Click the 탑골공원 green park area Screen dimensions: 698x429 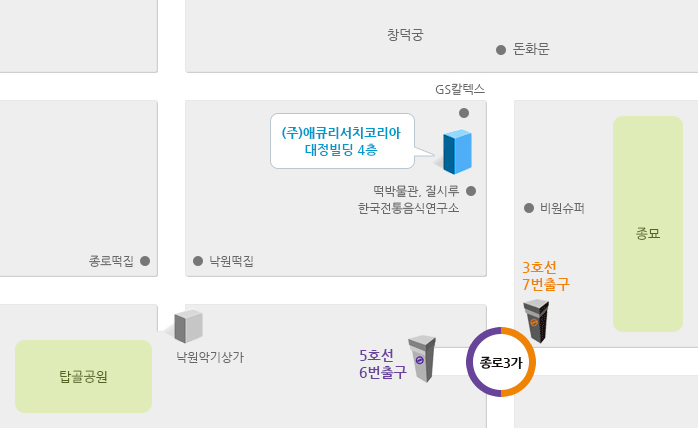(x=84, y=376)
